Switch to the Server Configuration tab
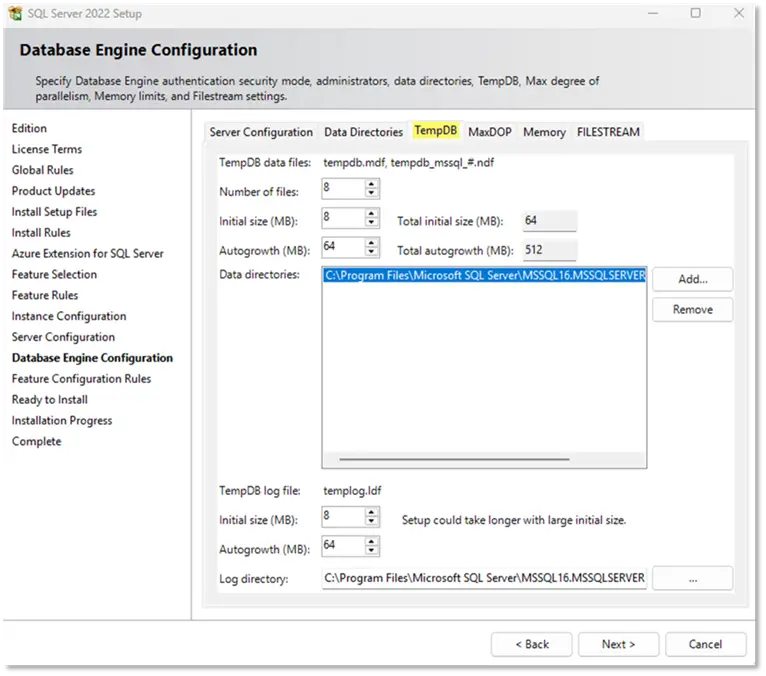This screenshot has height=676, width=766. click(x=261, y=132)
